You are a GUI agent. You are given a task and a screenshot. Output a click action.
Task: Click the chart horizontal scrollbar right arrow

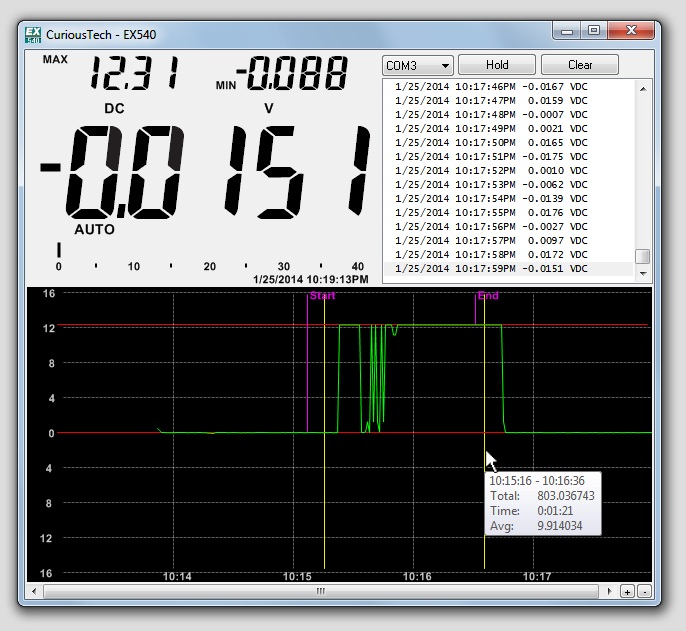click(609, 592)
